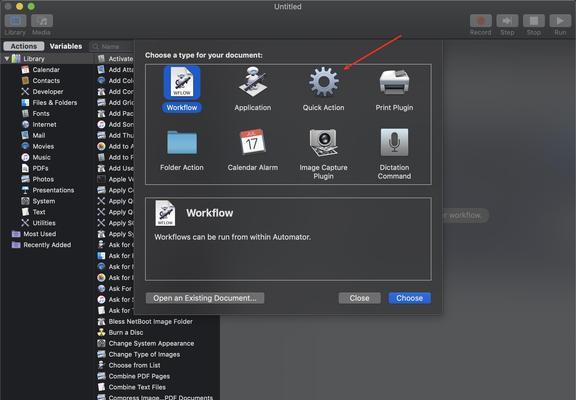Click Open an Existing Document button
The image size is (576, 400).
tap(205, 298)
